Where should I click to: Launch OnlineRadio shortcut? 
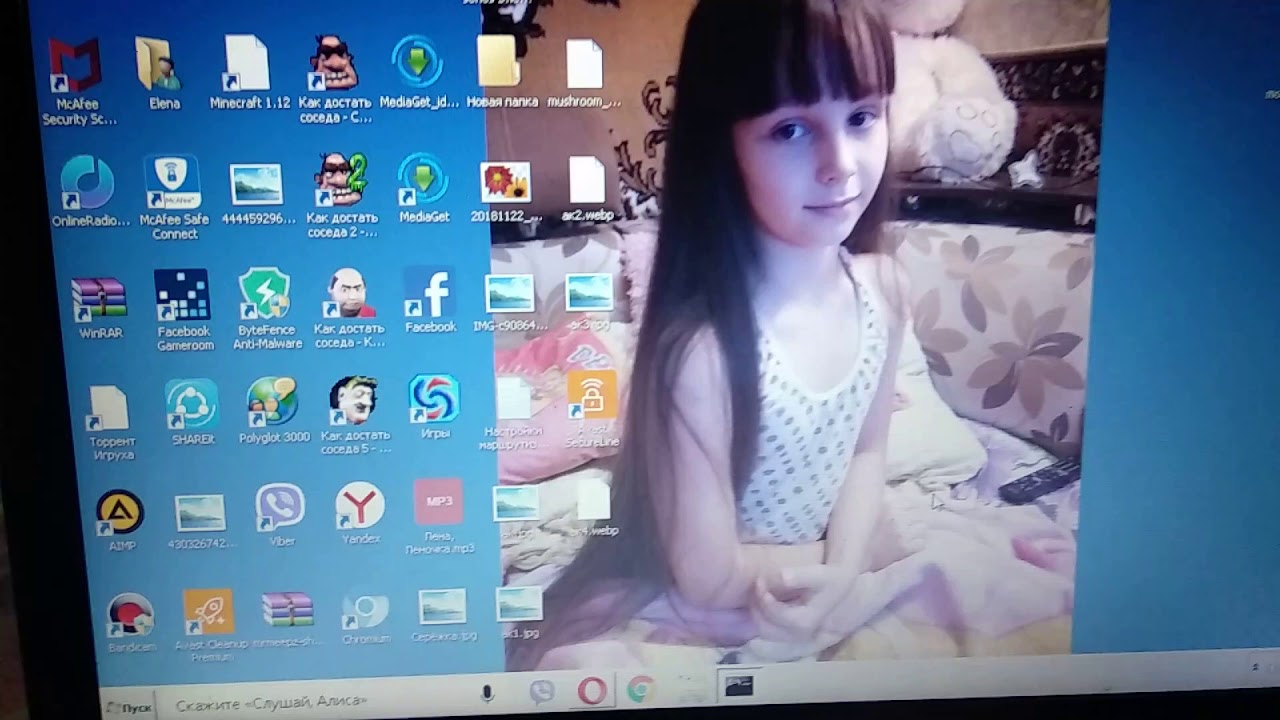pyautogui.click(x=88, y=183)
